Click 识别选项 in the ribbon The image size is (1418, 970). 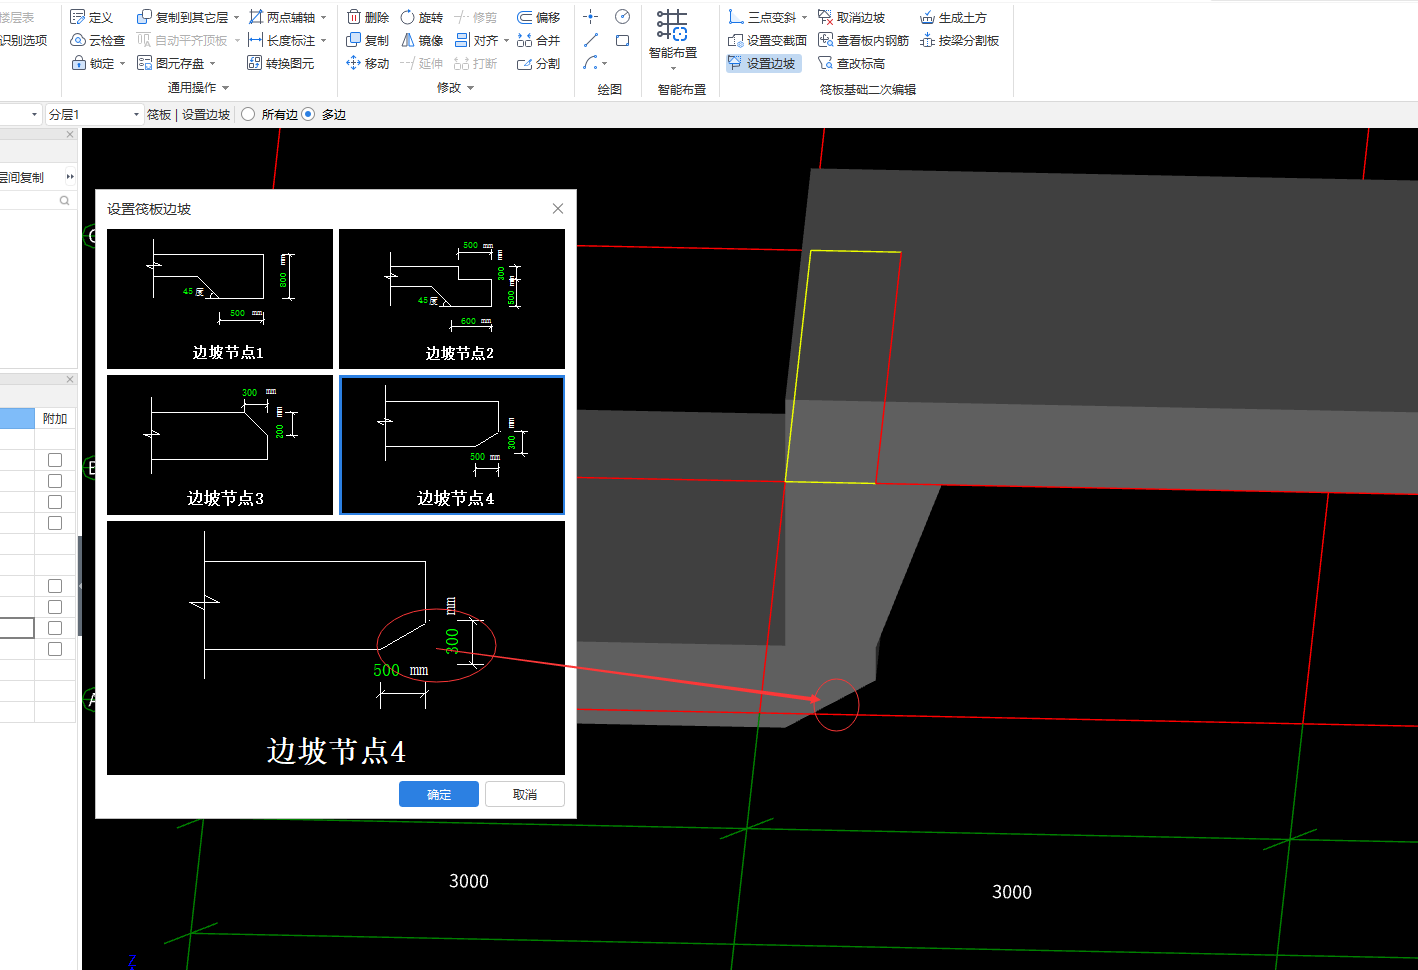(x=24, y=40)
